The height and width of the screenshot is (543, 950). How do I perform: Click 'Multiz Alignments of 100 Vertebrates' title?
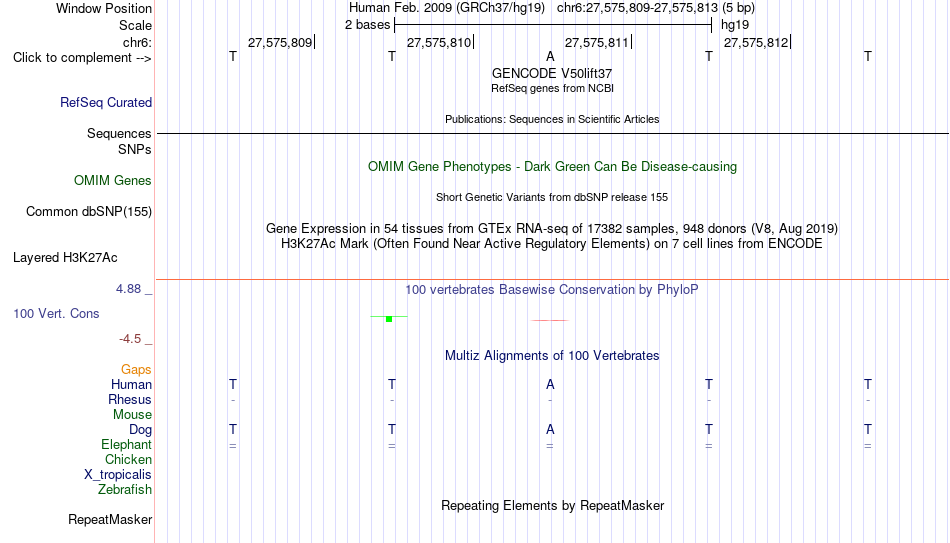pyautogui.click(x=552, y=356)
